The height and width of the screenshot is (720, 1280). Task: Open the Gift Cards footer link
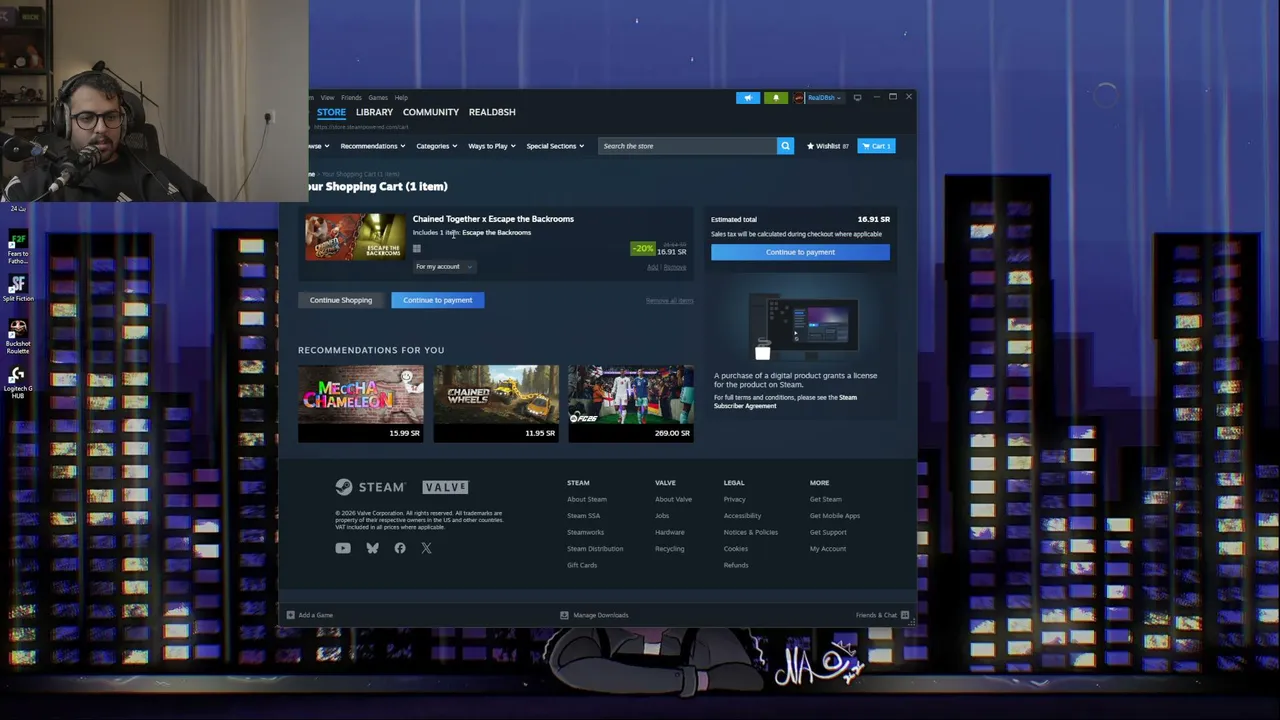582,565
